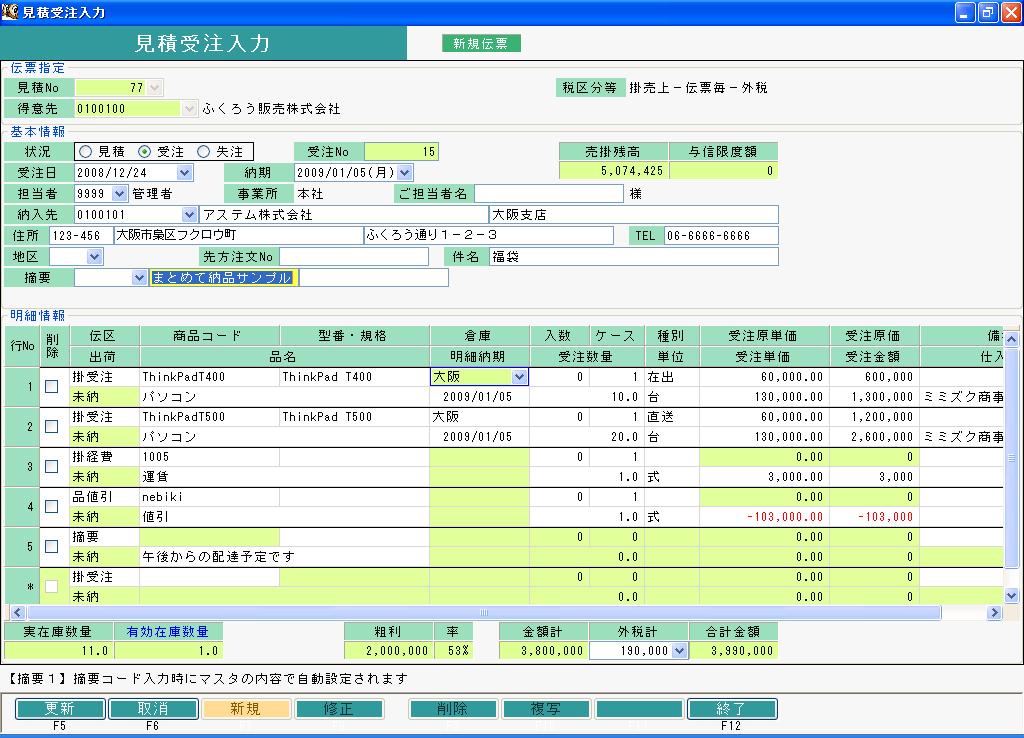Click the vertical scrollbar up arrow
Viewport: 1024px width, 738px height.
pyautogui.click(x=1011, y=339)
